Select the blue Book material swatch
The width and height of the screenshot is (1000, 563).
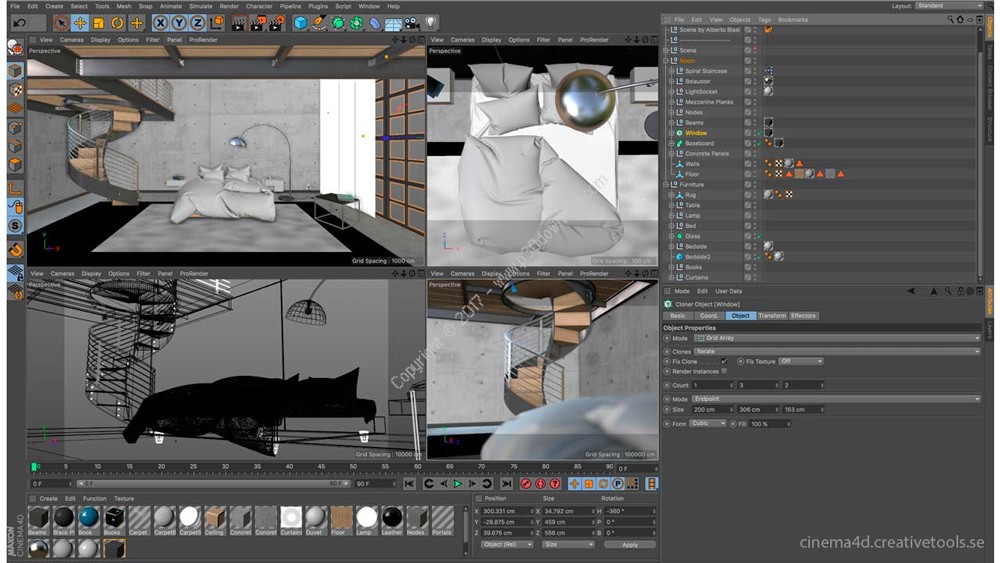(88, 517)
